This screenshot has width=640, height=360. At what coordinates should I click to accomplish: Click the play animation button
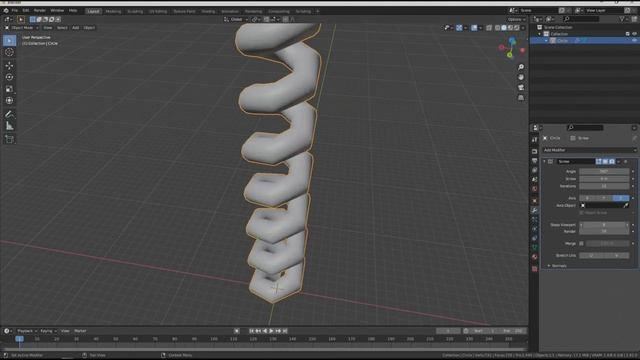point(271,331)
